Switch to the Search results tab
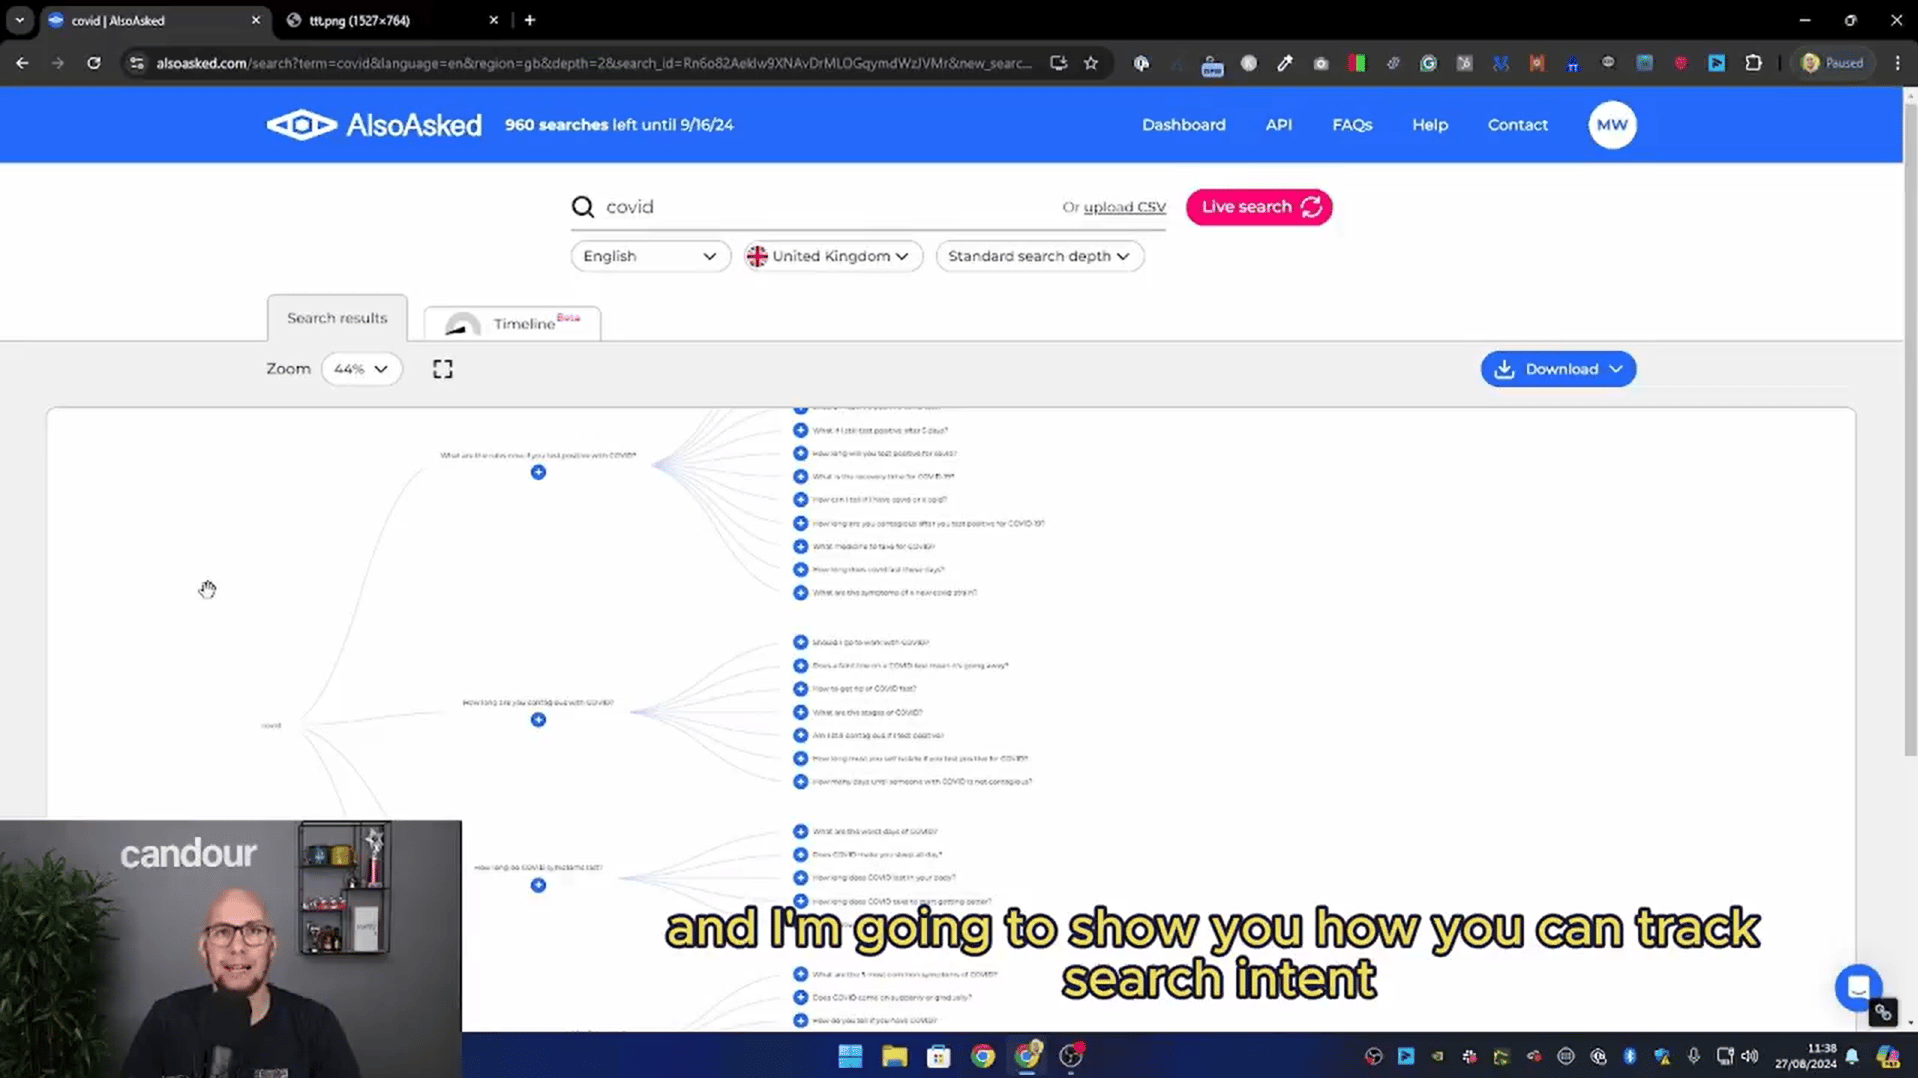 coord(337,318)
